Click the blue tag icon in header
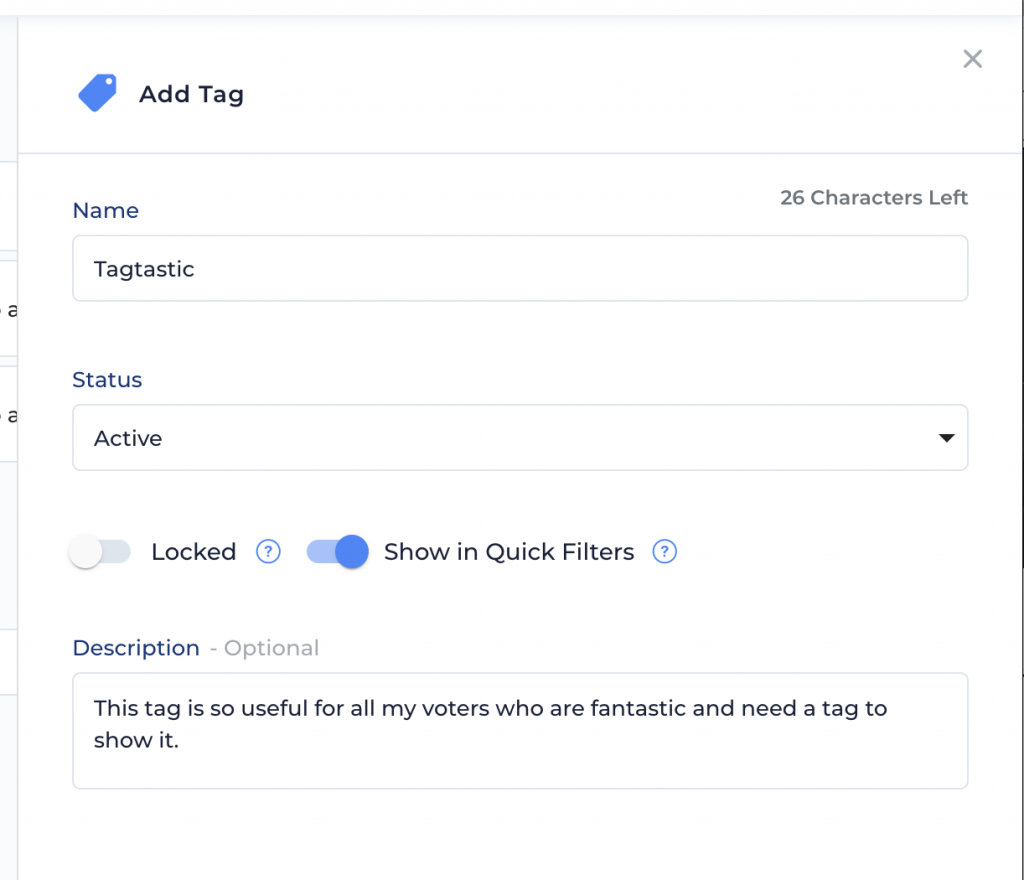 click(98, 93)
